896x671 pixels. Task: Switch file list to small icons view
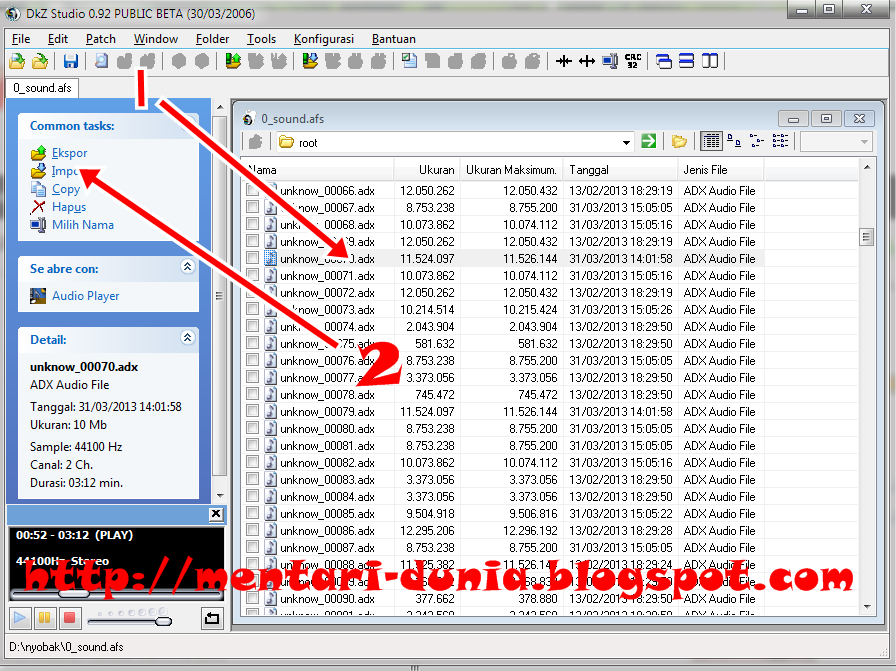[x=757, y=141]
